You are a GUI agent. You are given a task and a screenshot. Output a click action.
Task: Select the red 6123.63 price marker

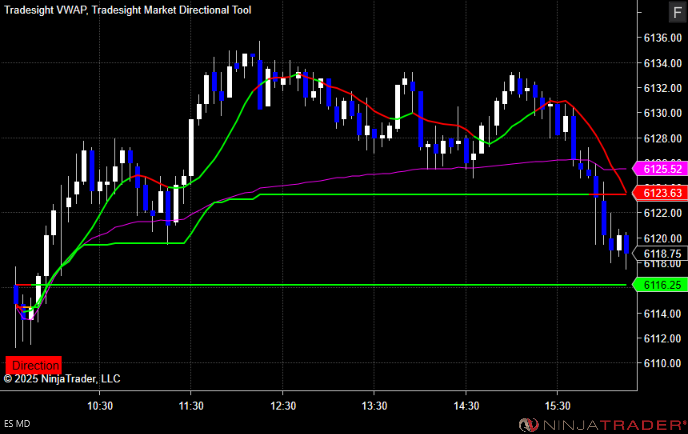(x=662, y=193)
